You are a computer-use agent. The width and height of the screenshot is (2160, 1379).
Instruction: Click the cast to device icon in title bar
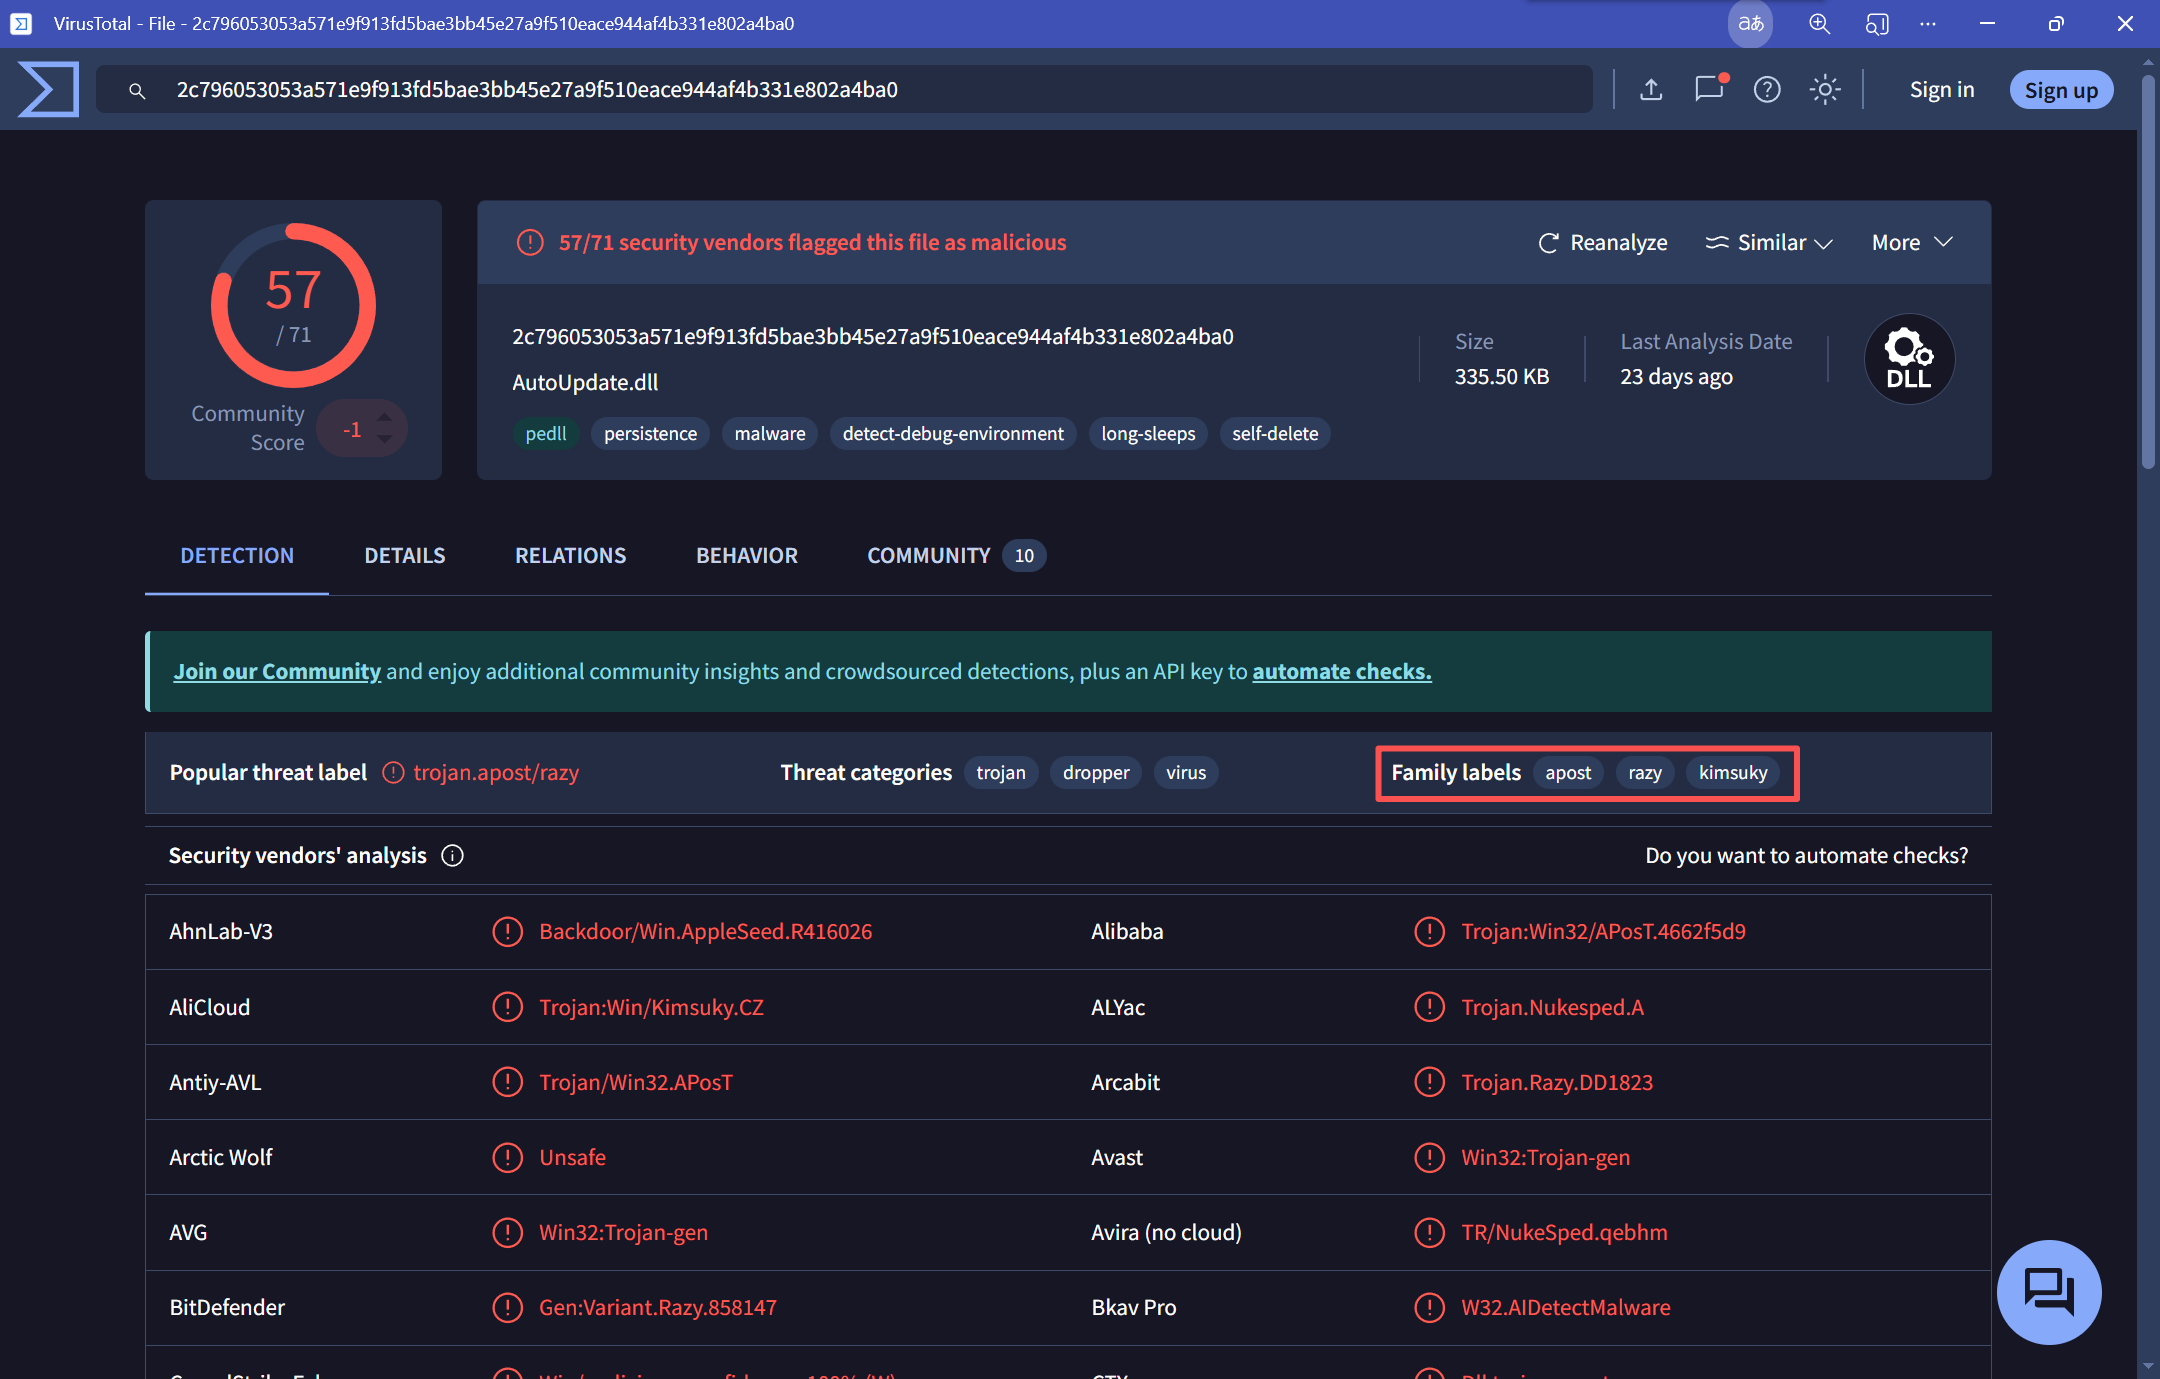coord(1876,24)
